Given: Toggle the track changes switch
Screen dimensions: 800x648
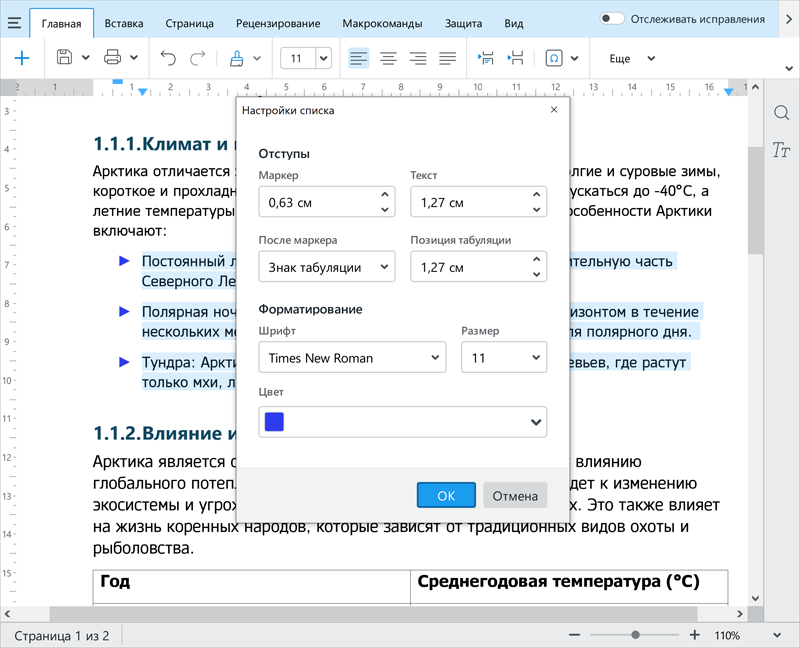Looking at the screenshot, I should 612,19.
